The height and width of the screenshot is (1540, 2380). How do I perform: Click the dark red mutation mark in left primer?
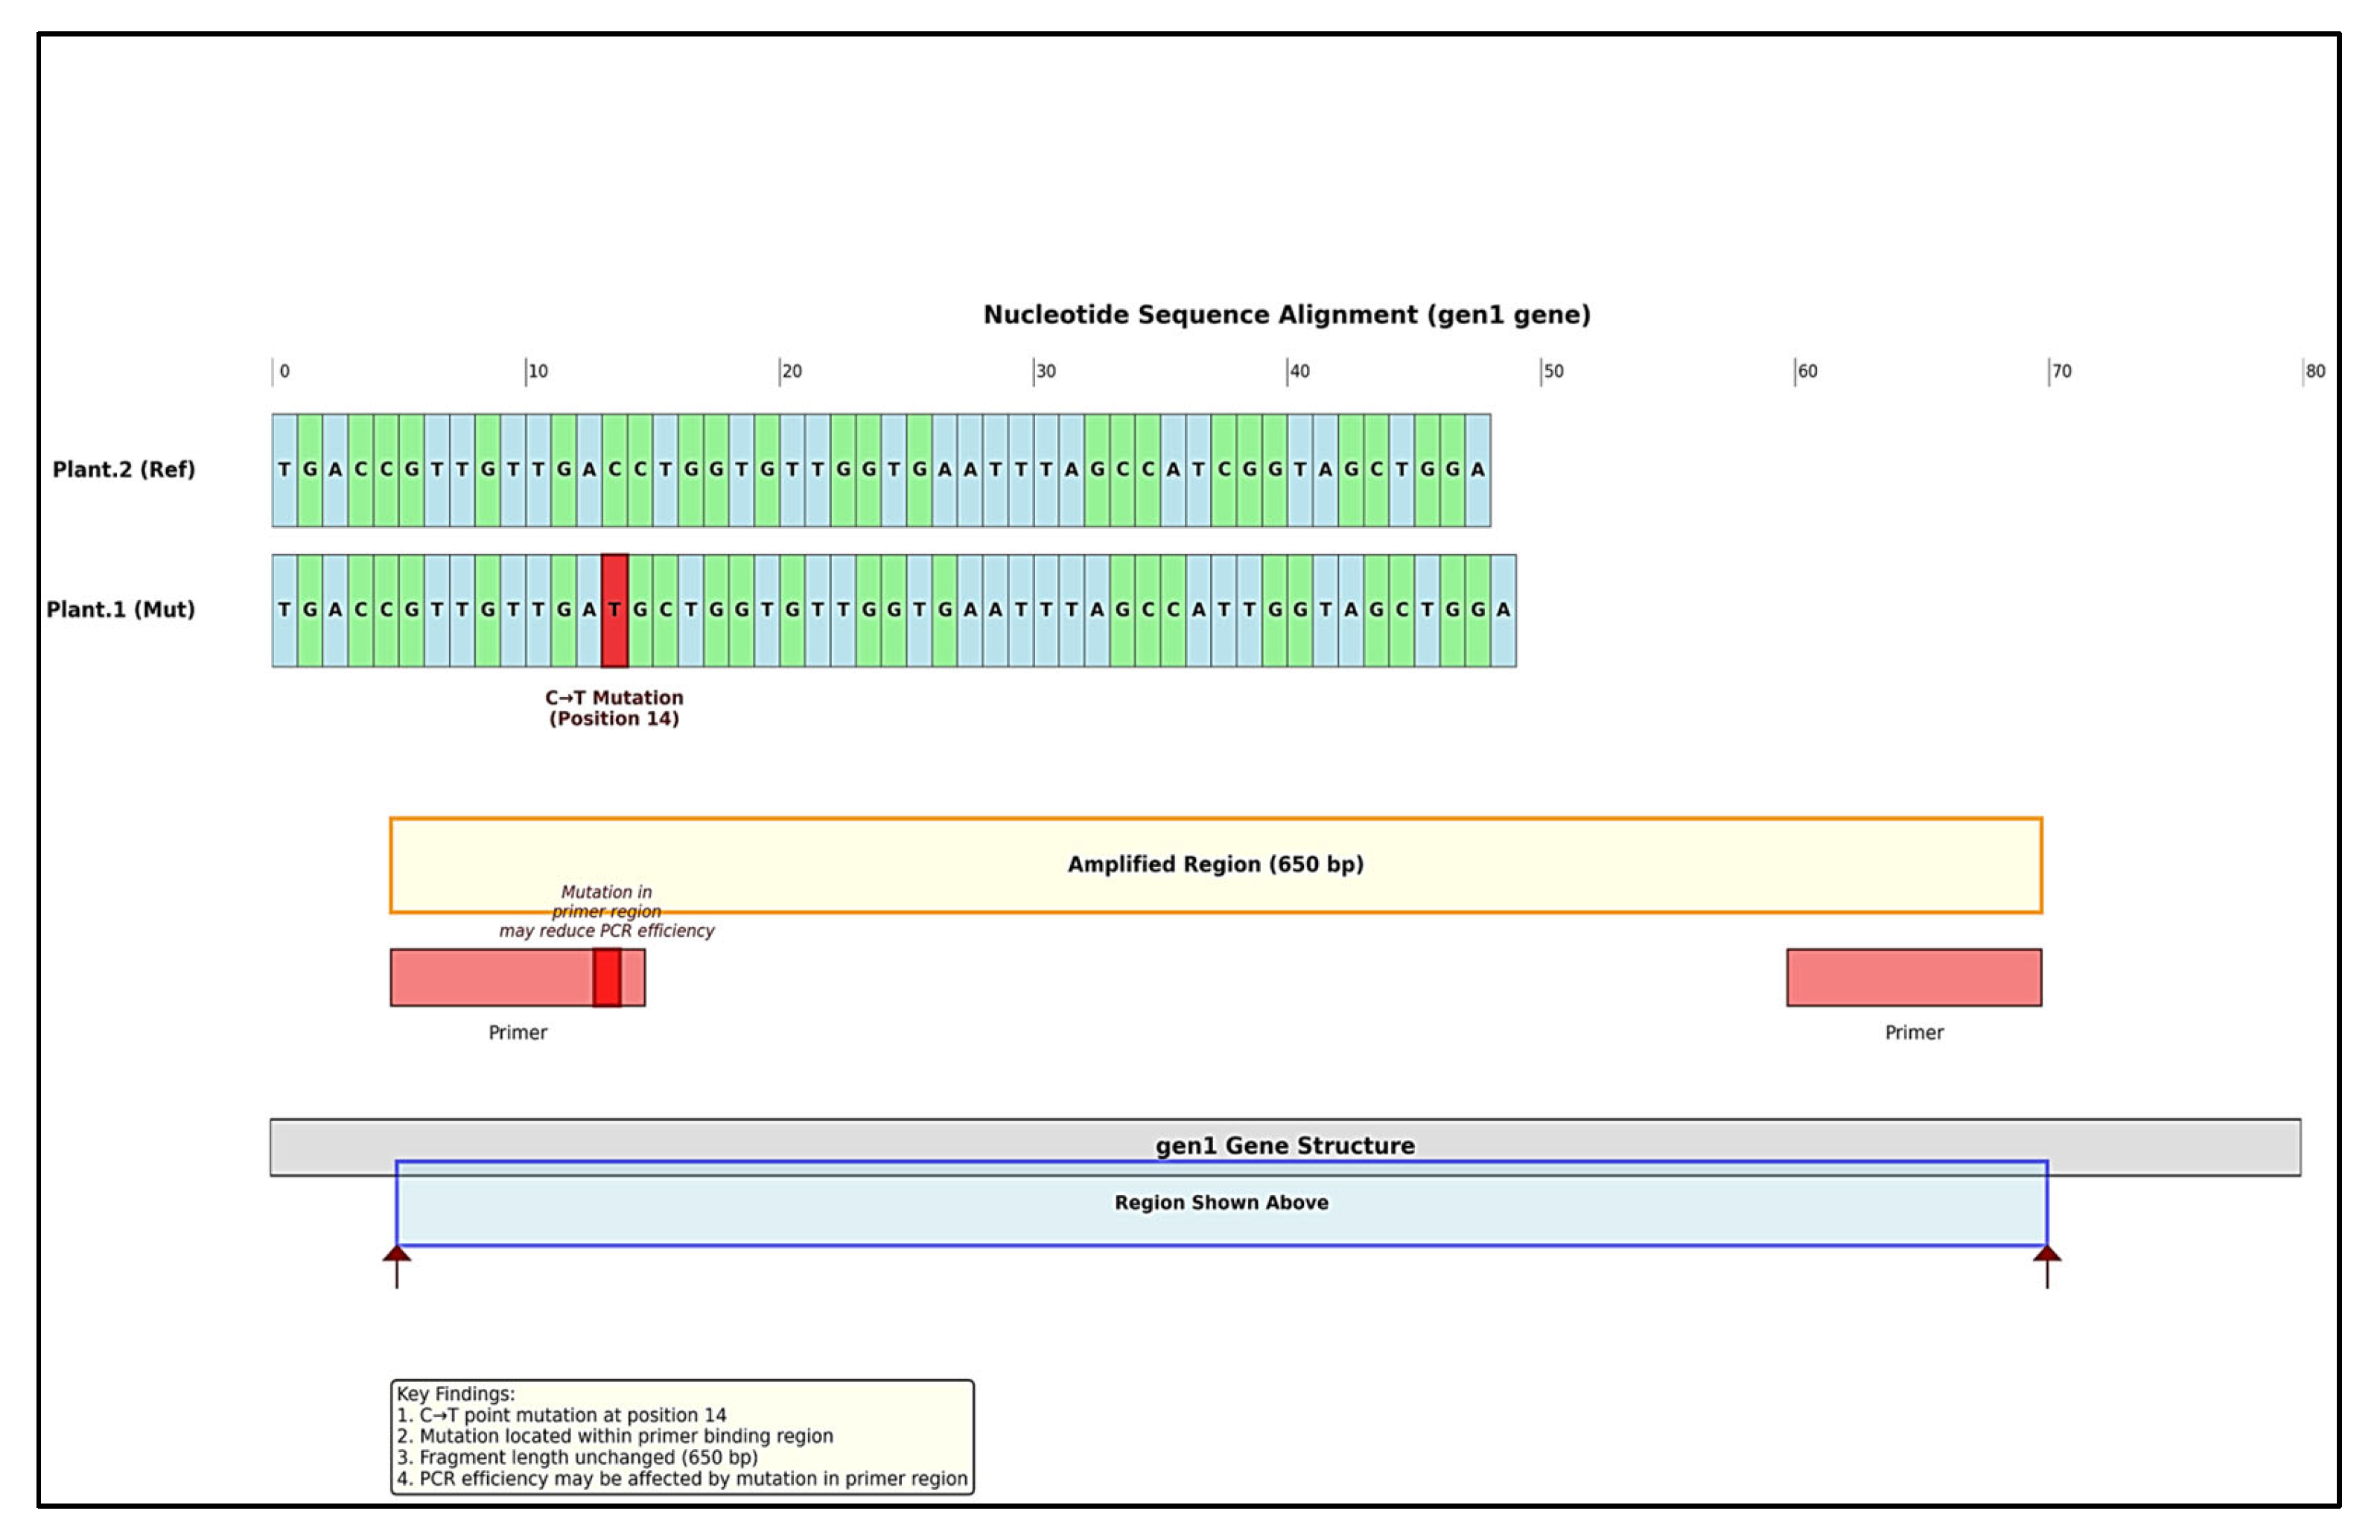pos(606,977)
